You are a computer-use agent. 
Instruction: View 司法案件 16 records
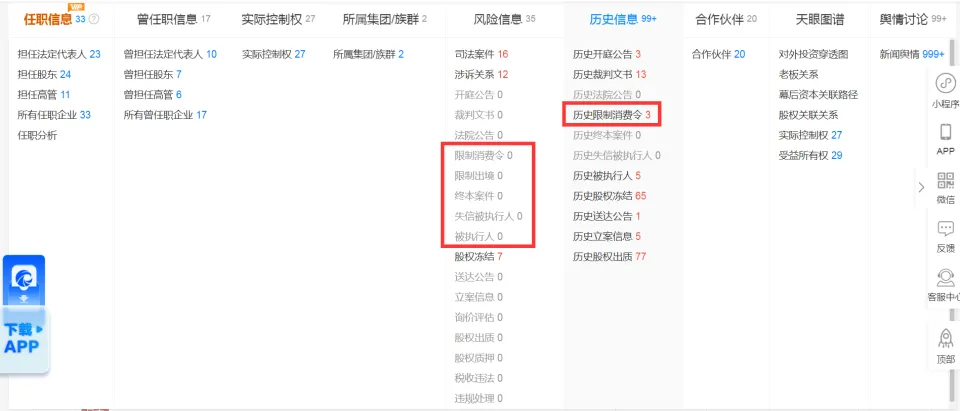[481, 54]
